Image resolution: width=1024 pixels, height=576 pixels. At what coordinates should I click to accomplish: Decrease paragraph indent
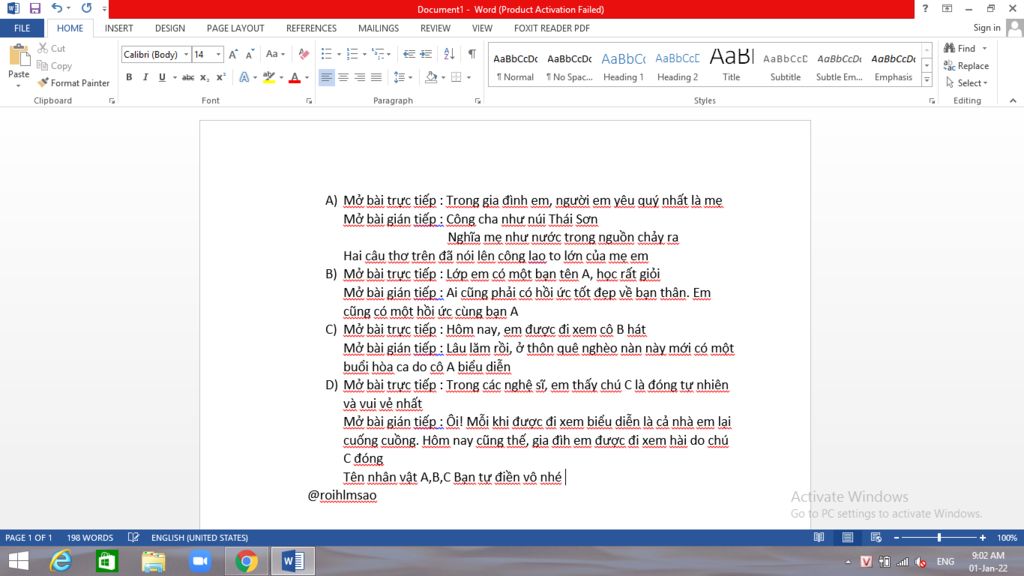pyautogui.click(x=409, y=54)
